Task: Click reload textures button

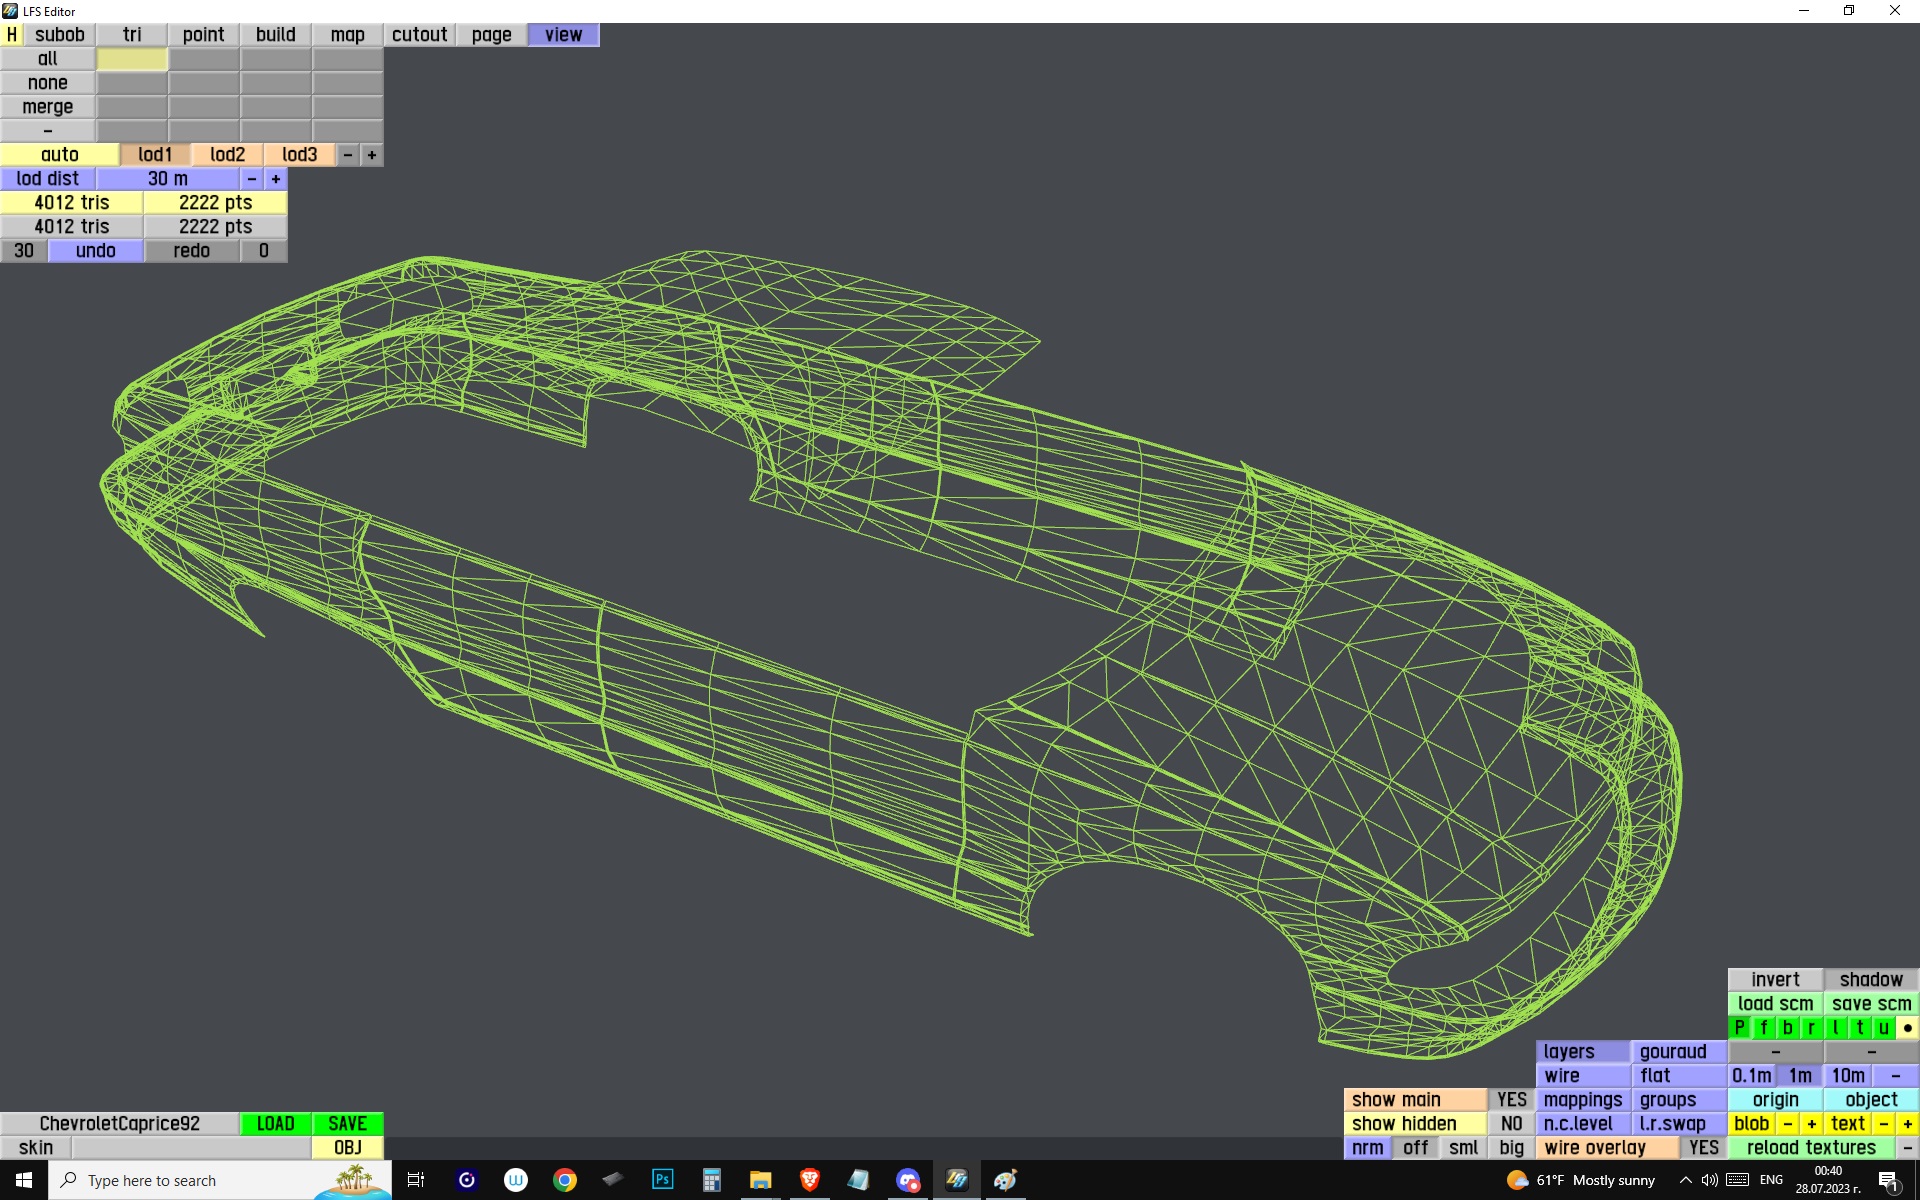Action: pyautogui.click(x=1811, y=1147)
